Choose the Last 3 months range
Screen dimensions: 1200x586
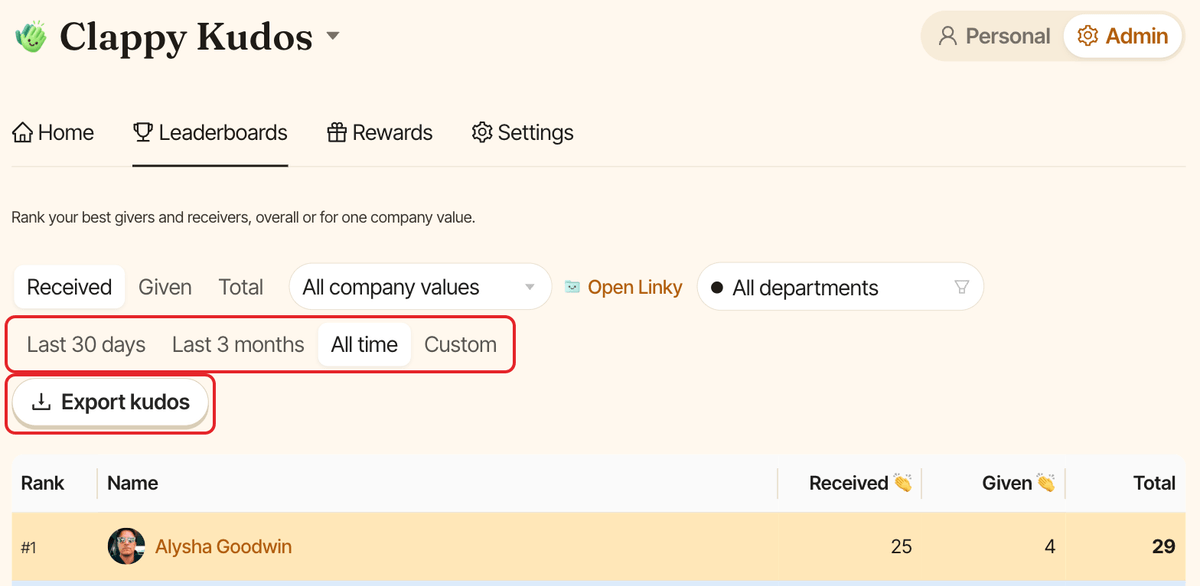coord(238,344)
